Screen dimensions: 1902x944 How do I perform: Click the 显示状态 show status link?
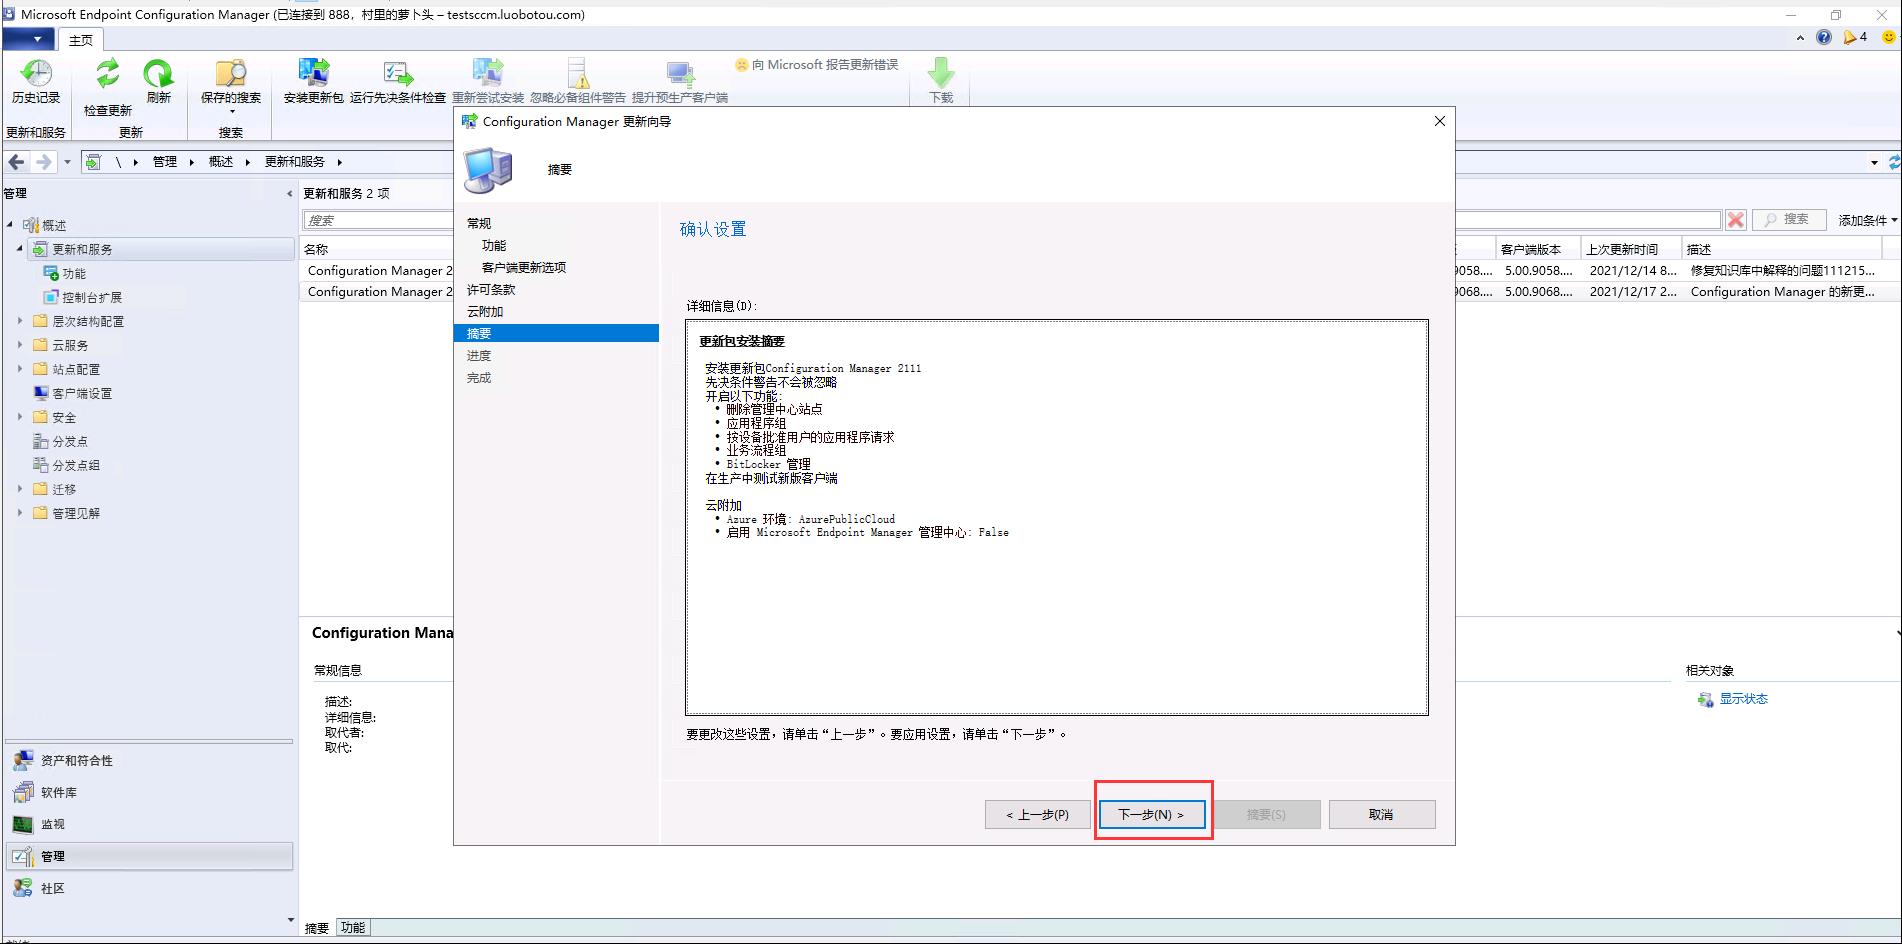(x=1743, y=699)
